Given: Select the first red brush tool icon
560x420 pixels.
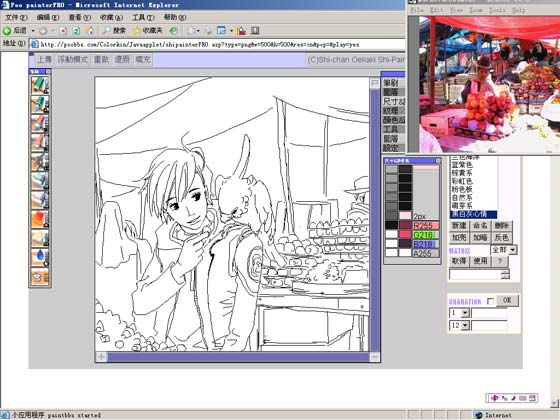Looking at the screenshot, I should point(40,124).
